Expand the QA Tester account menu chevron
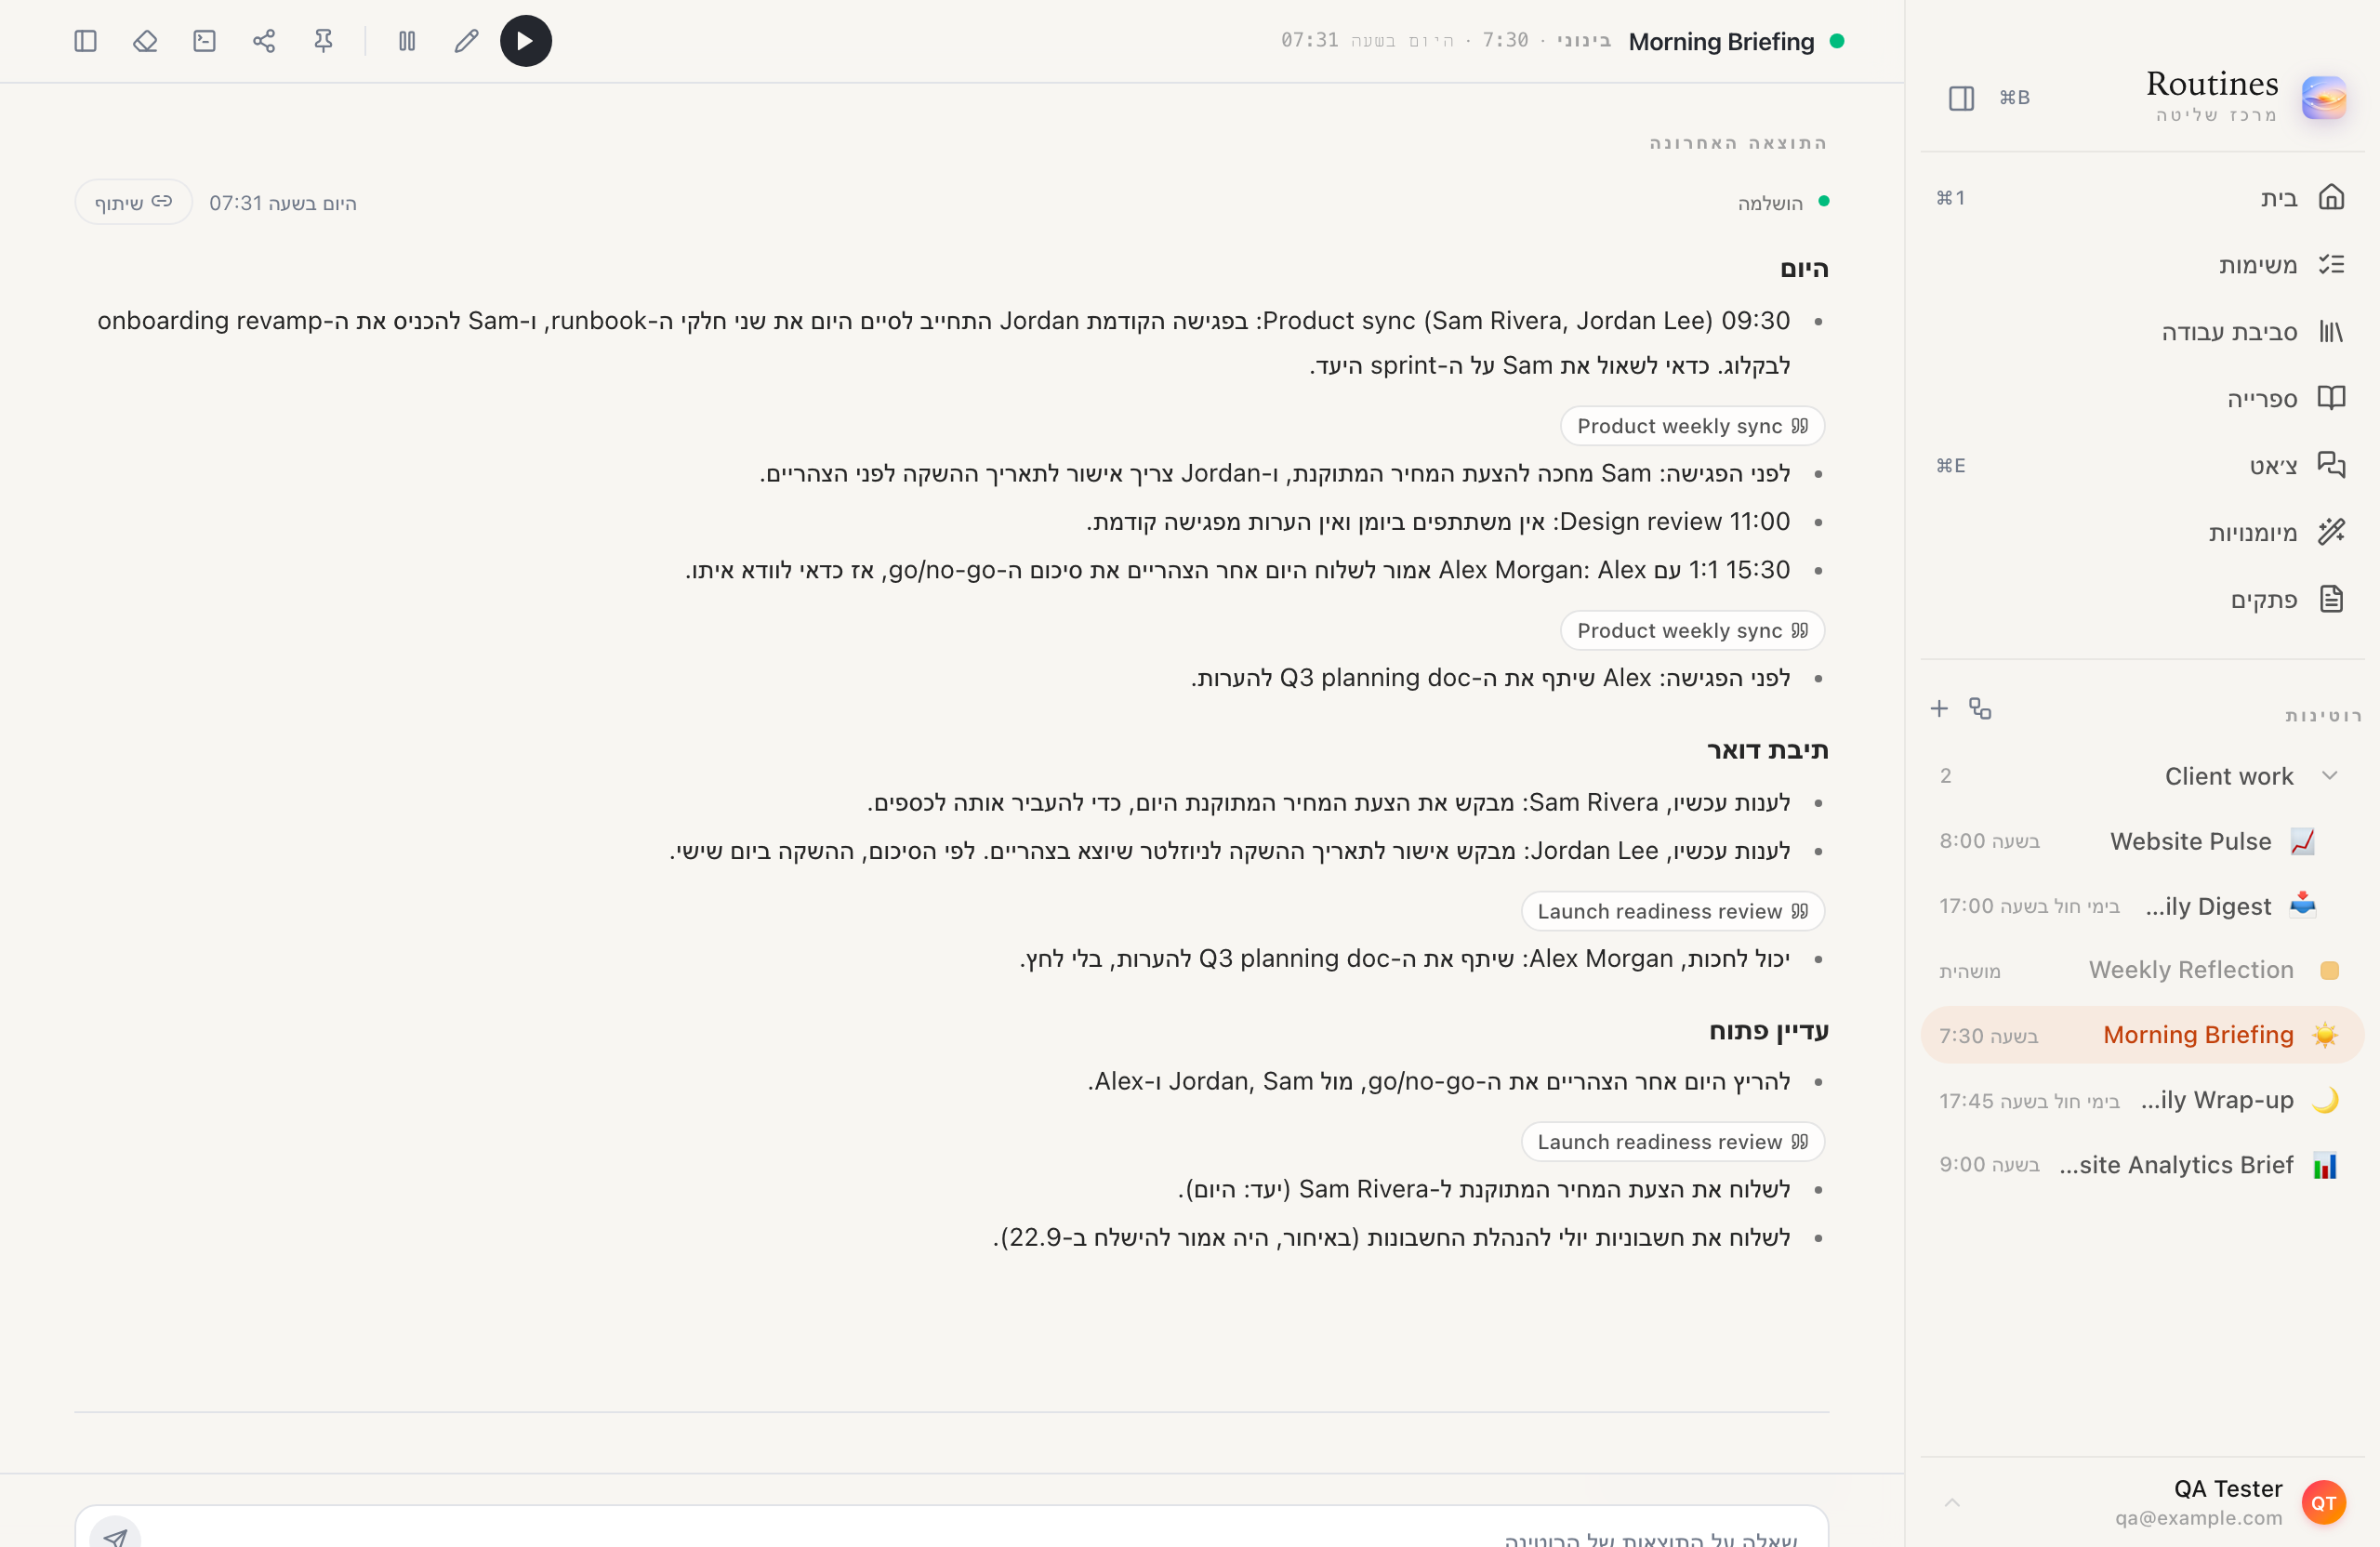The width and height of the screenshot is (2380, 1547). pyautogui.click(x=1952, y=1502)
